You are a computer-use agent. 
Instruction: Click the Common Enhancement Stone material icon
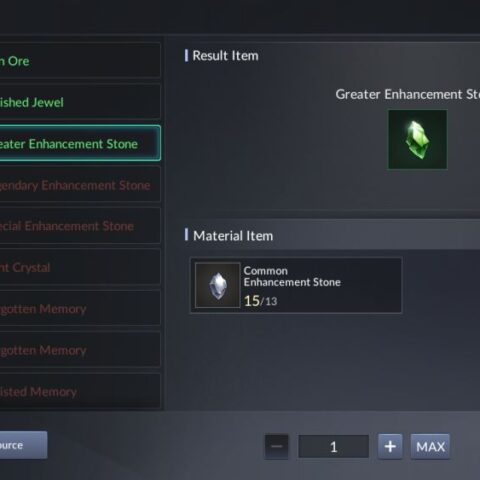217,285
